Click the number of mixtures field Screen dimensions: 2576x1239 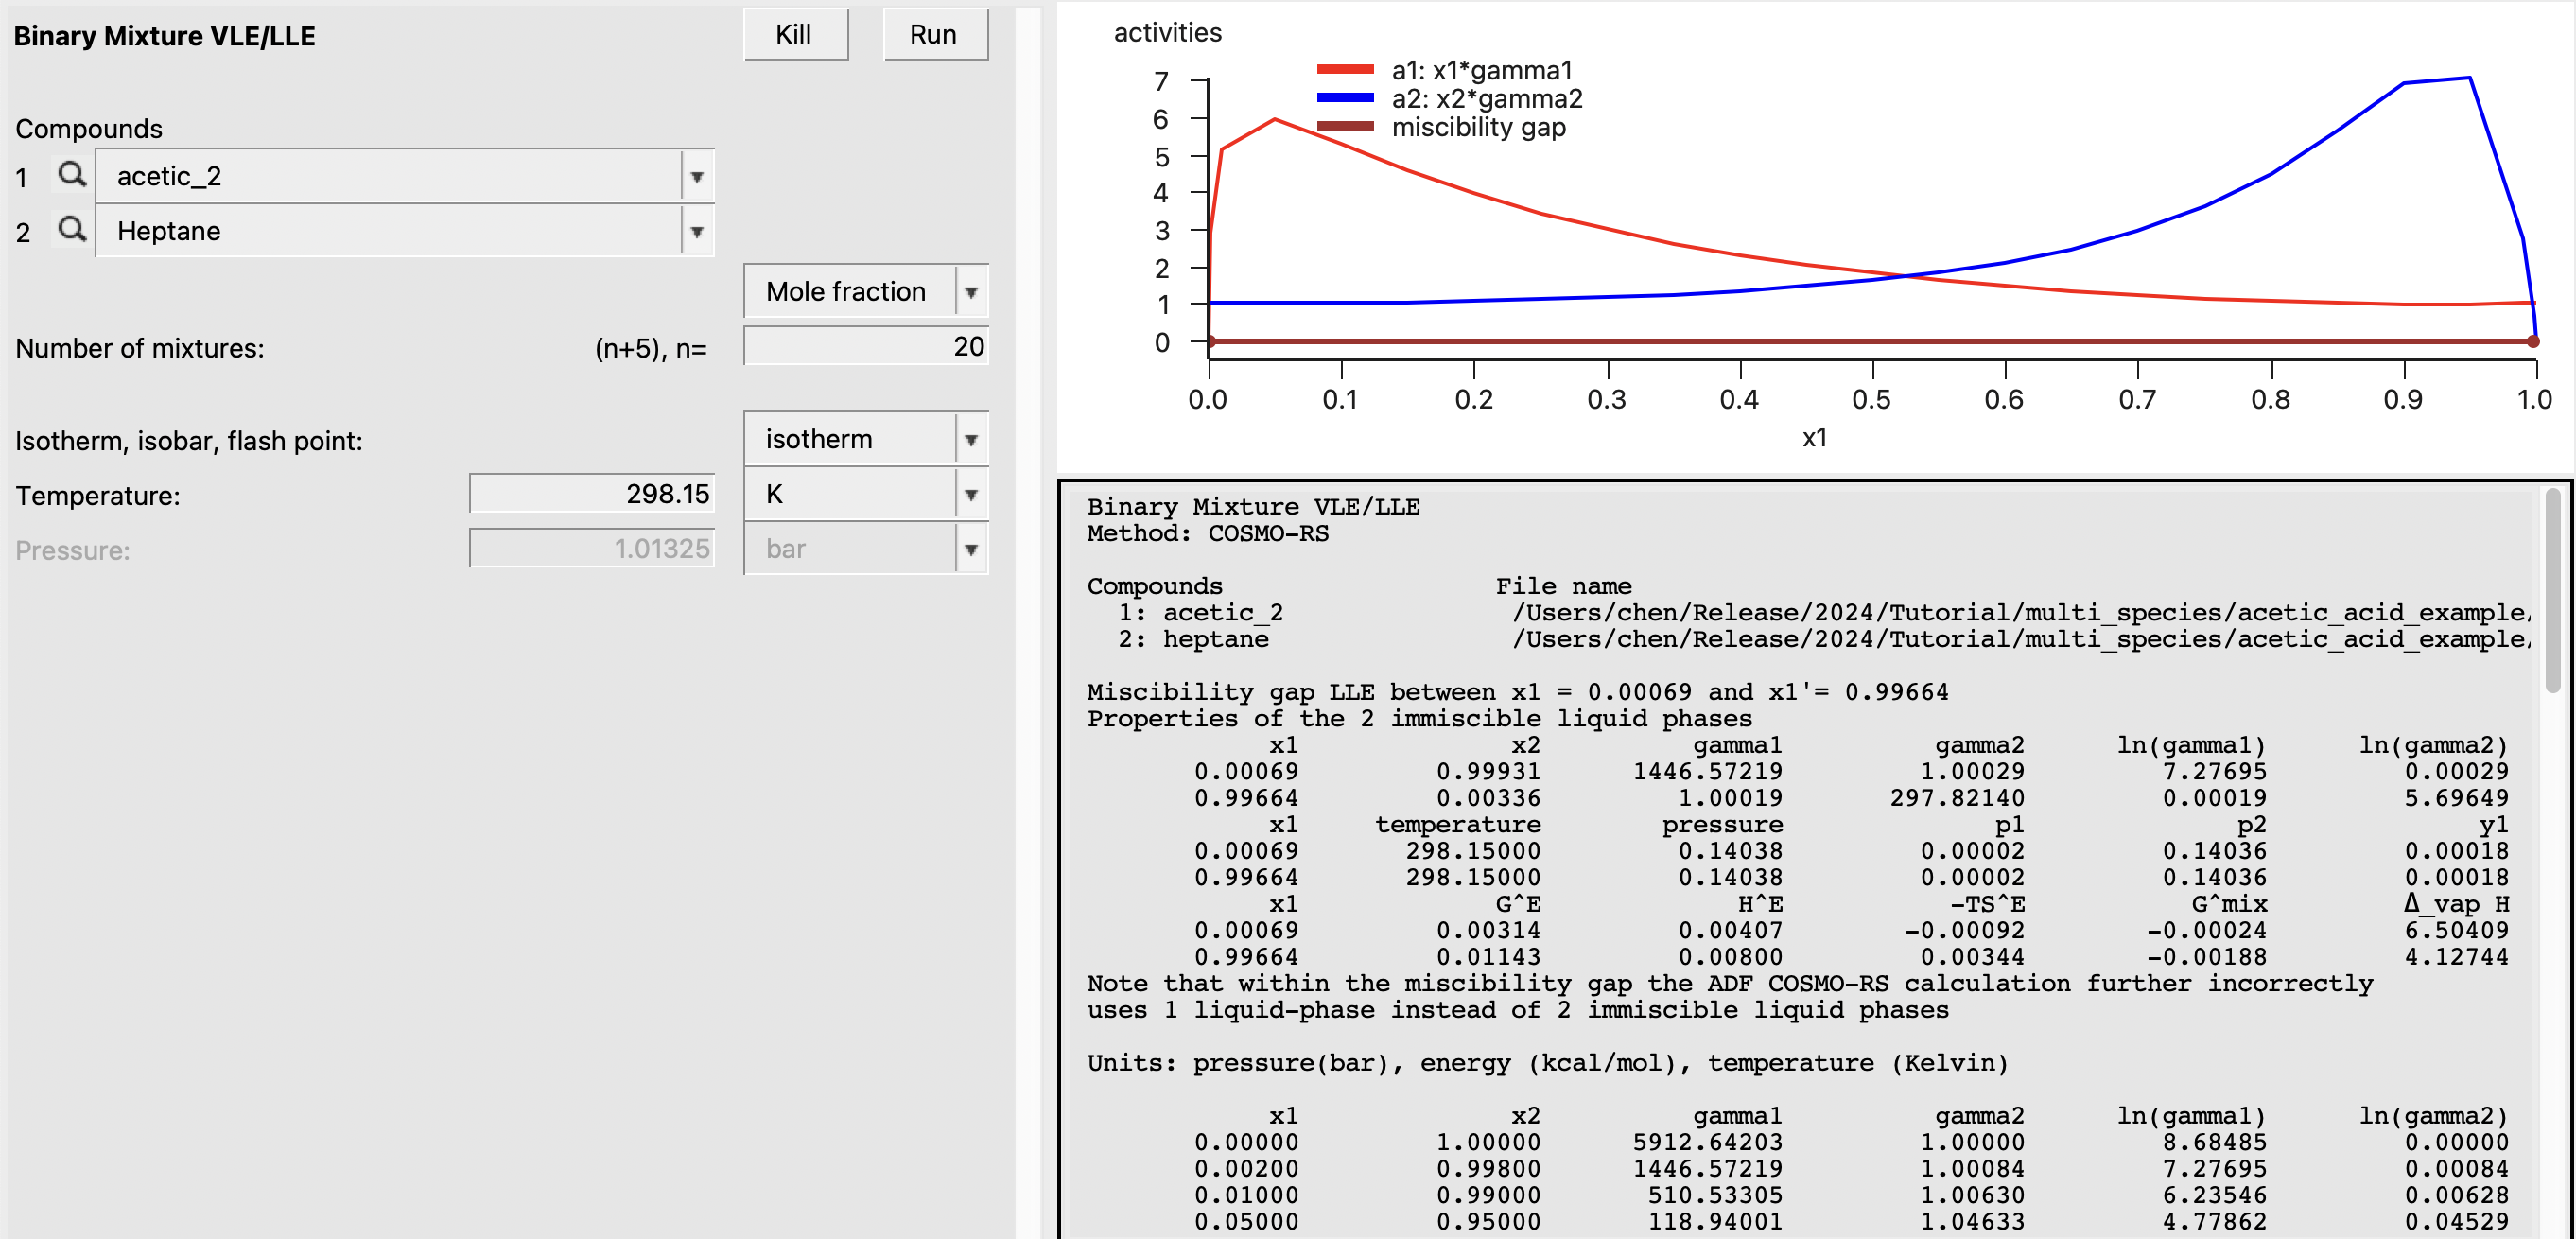click(865, 347)
